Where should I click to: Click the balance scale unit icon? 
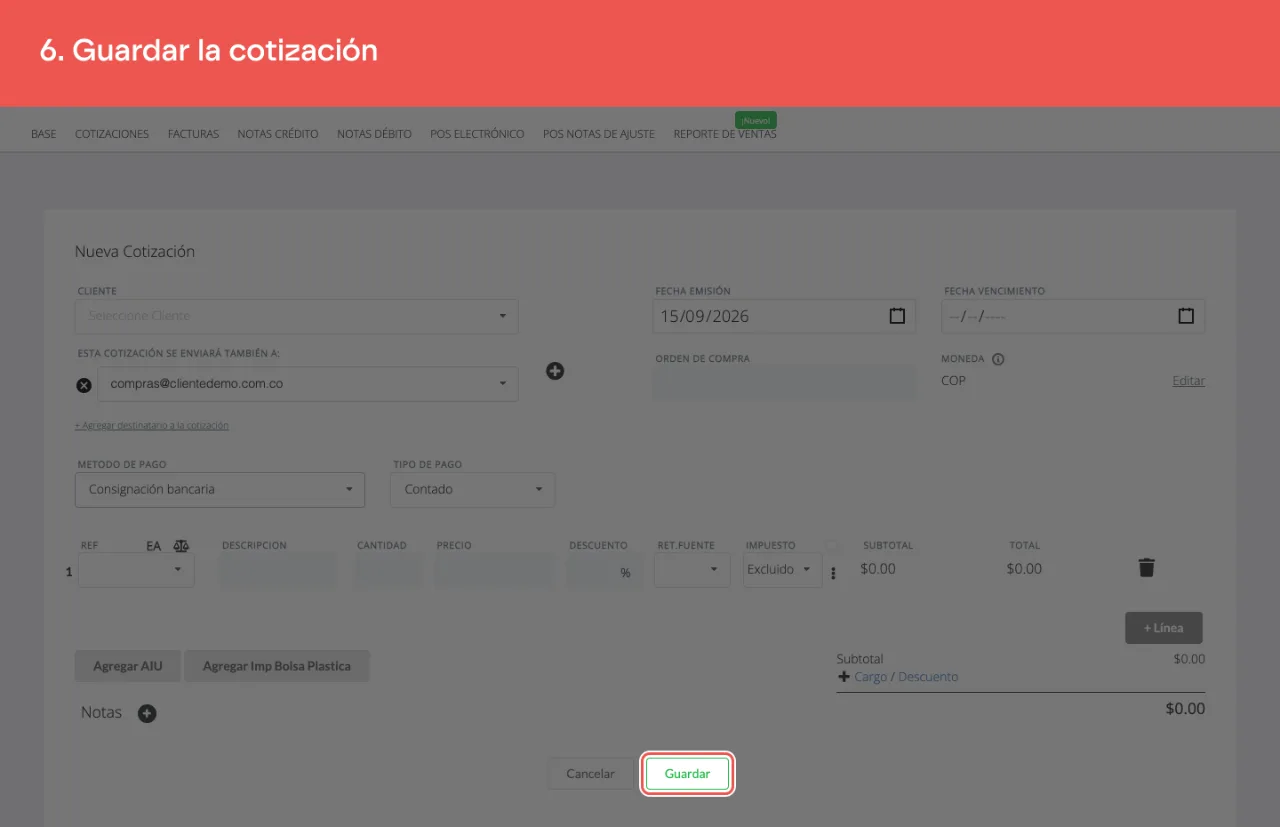[181, 546]
